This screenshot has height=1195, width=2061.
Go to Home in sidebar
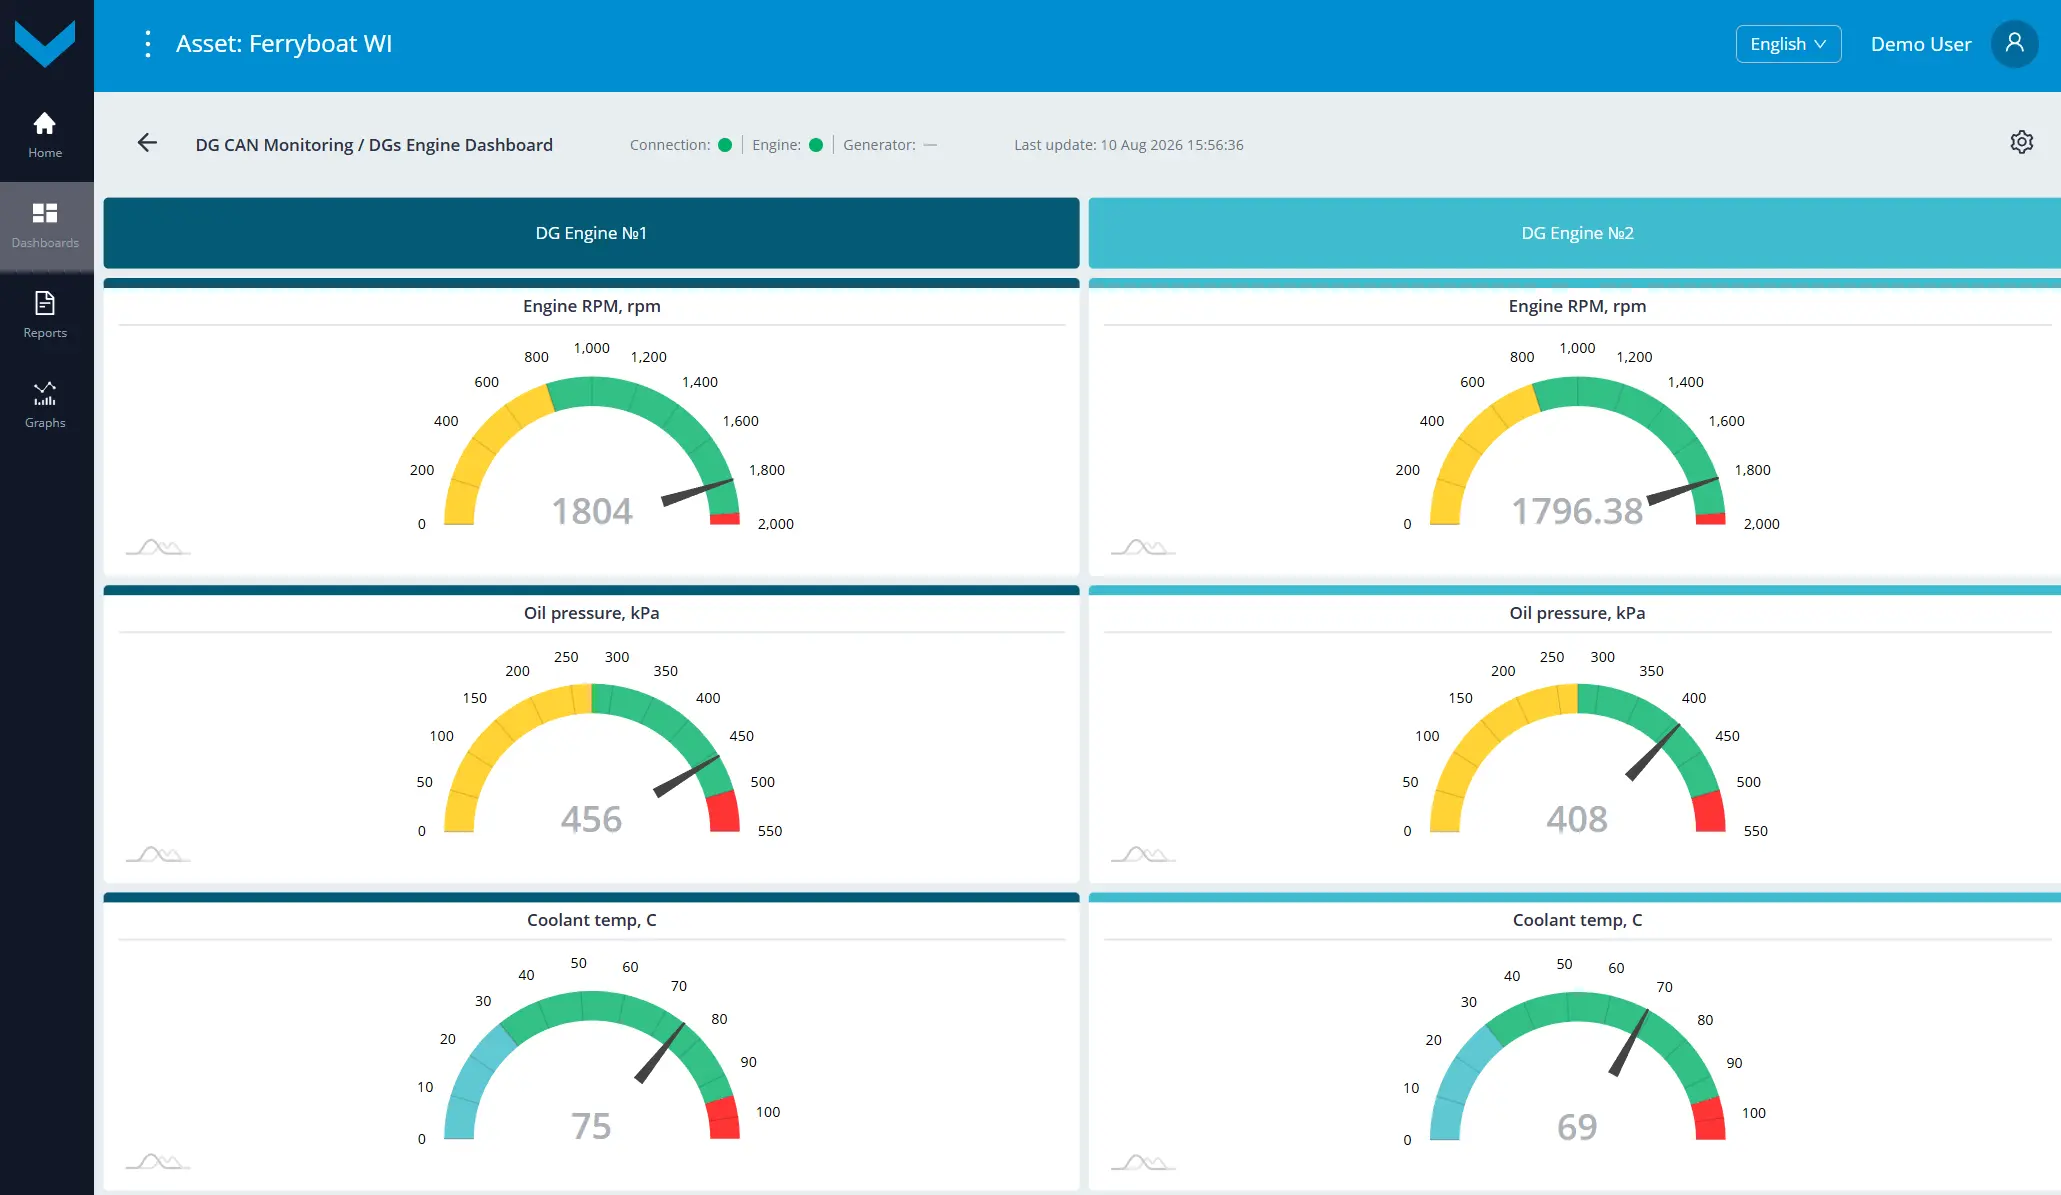pos(45,136)
